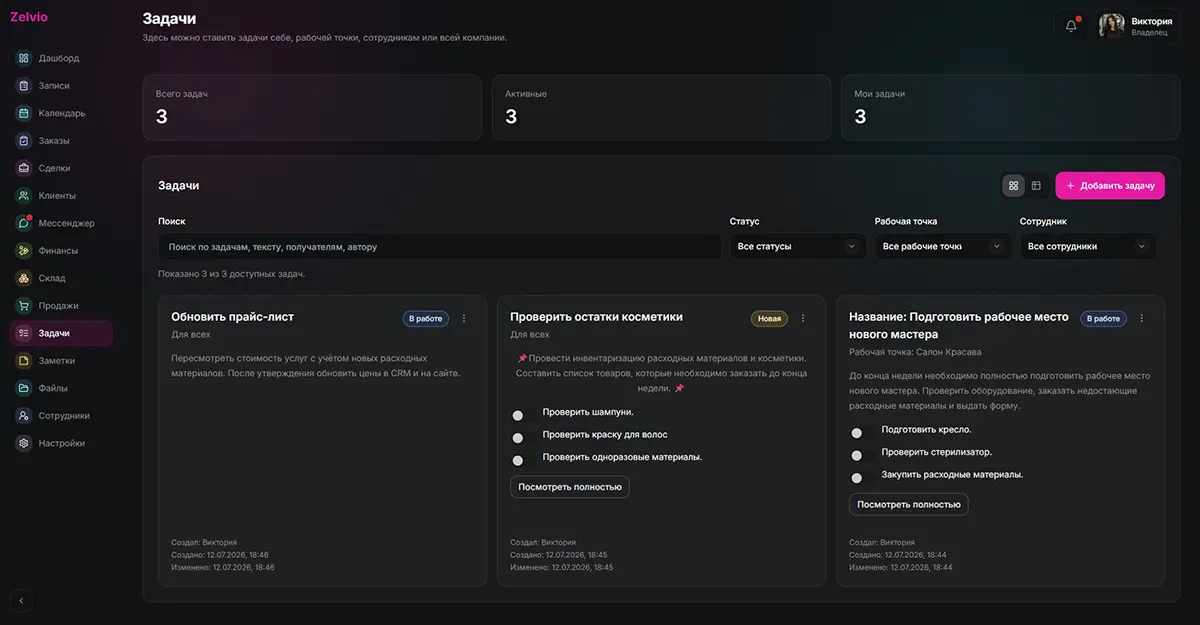Switch to grid card view icon

point(1013,185)
